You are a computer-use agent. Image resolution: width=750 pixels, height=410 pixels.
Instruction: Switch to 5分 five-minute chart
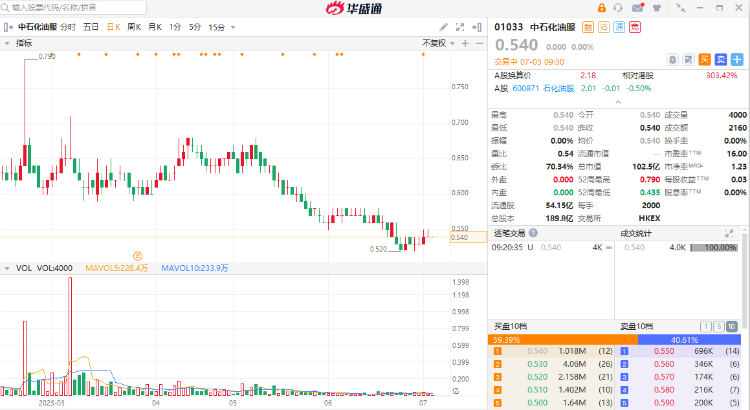pos(195,27)
